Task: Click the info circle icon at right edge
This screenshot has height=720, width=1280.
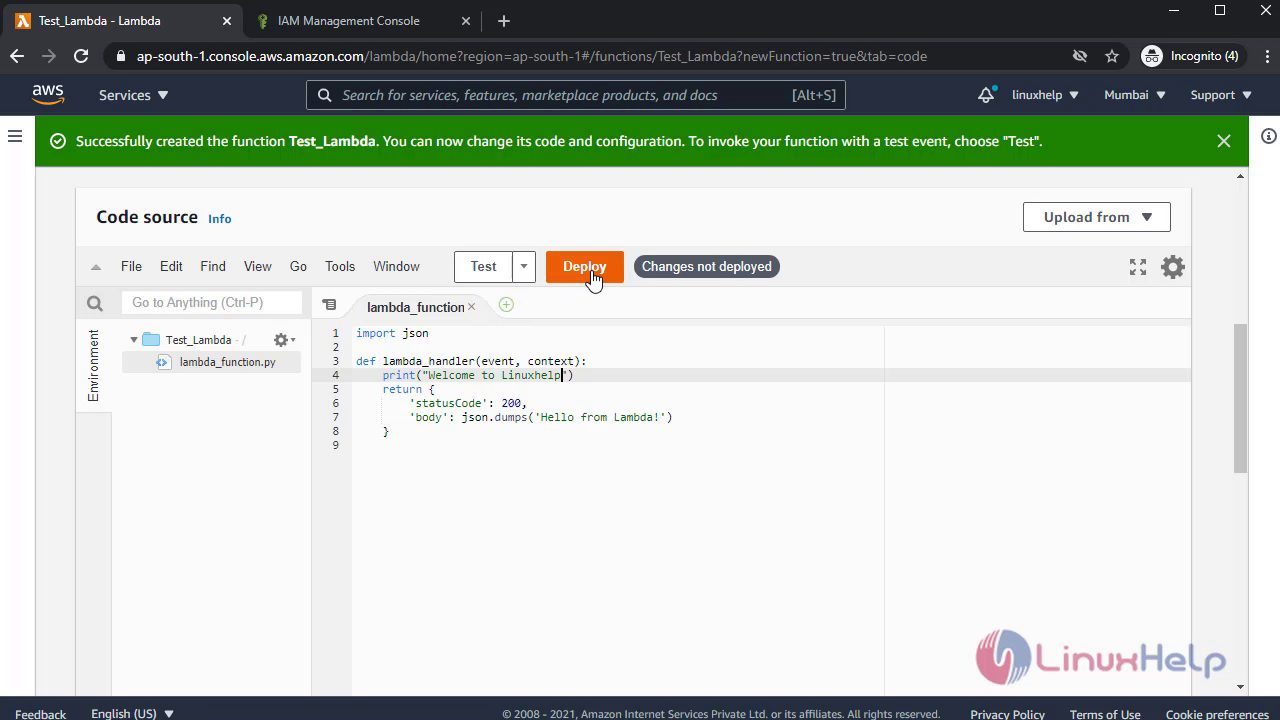Action: [x=1268, y=136]
